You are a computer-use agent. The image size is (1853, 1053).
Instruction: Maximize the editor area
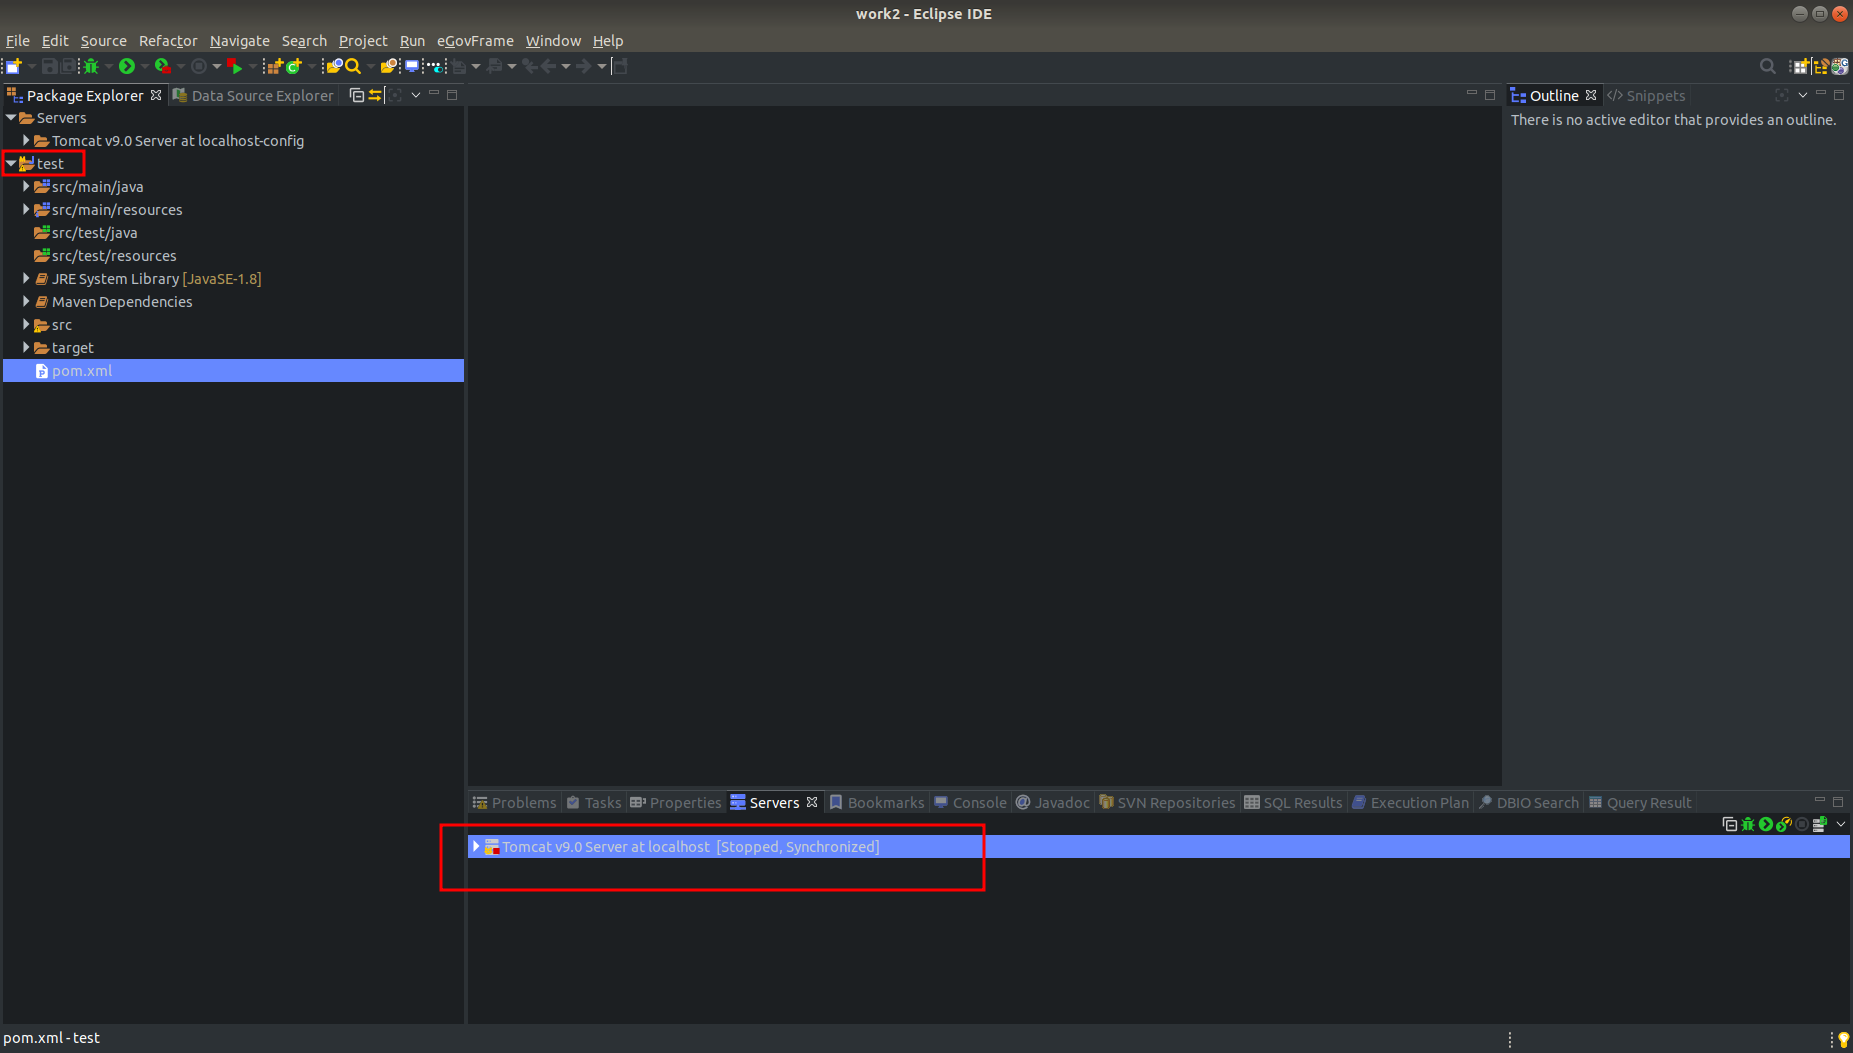tap(1490, 94)
